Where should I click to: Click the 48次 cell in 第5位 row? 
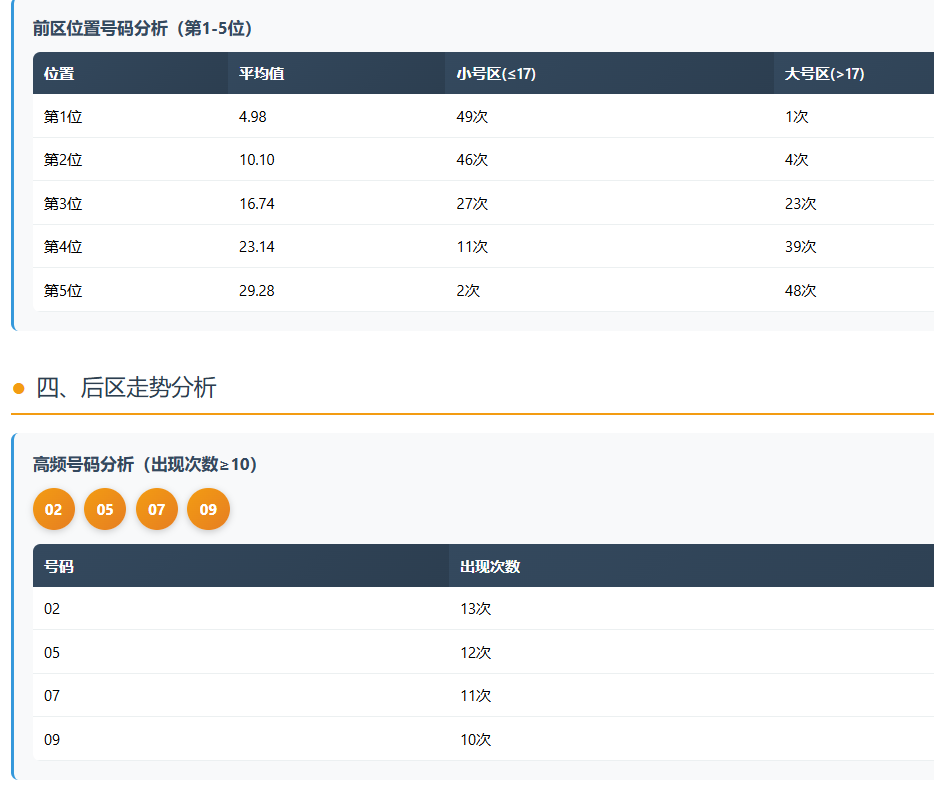[x=800, y=291]
